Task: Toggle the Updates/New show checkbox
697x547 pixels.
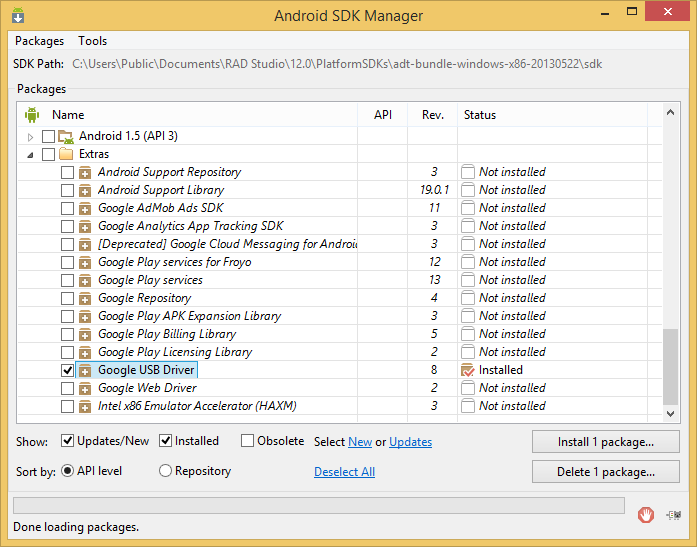Action: click(67, 441)
